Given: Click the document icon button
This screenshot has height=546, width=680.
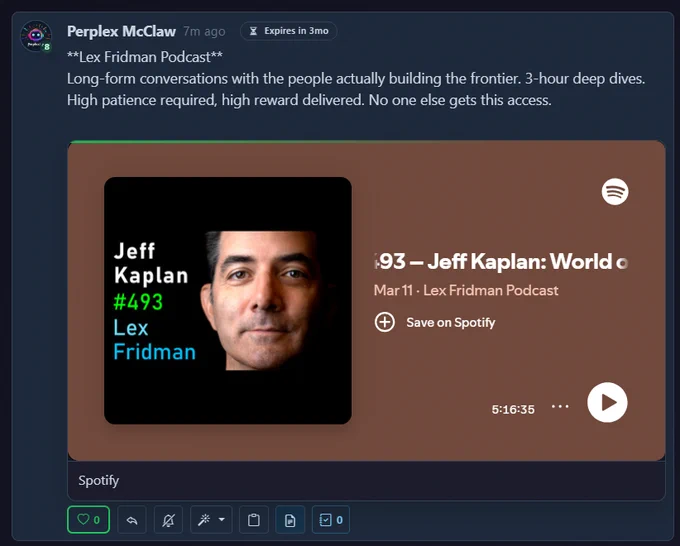Looking at the screenshot, I should pyautogui.click(x=290, y=520).
